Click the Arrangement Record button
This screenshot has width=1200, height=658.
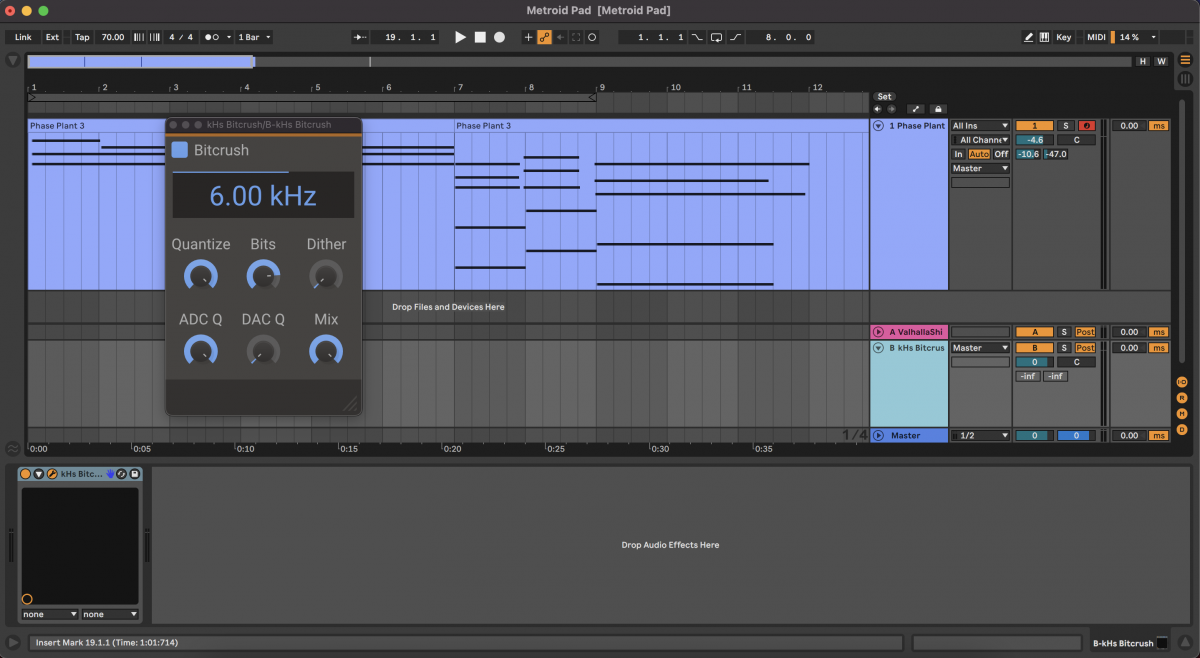(x=499, y=37)
